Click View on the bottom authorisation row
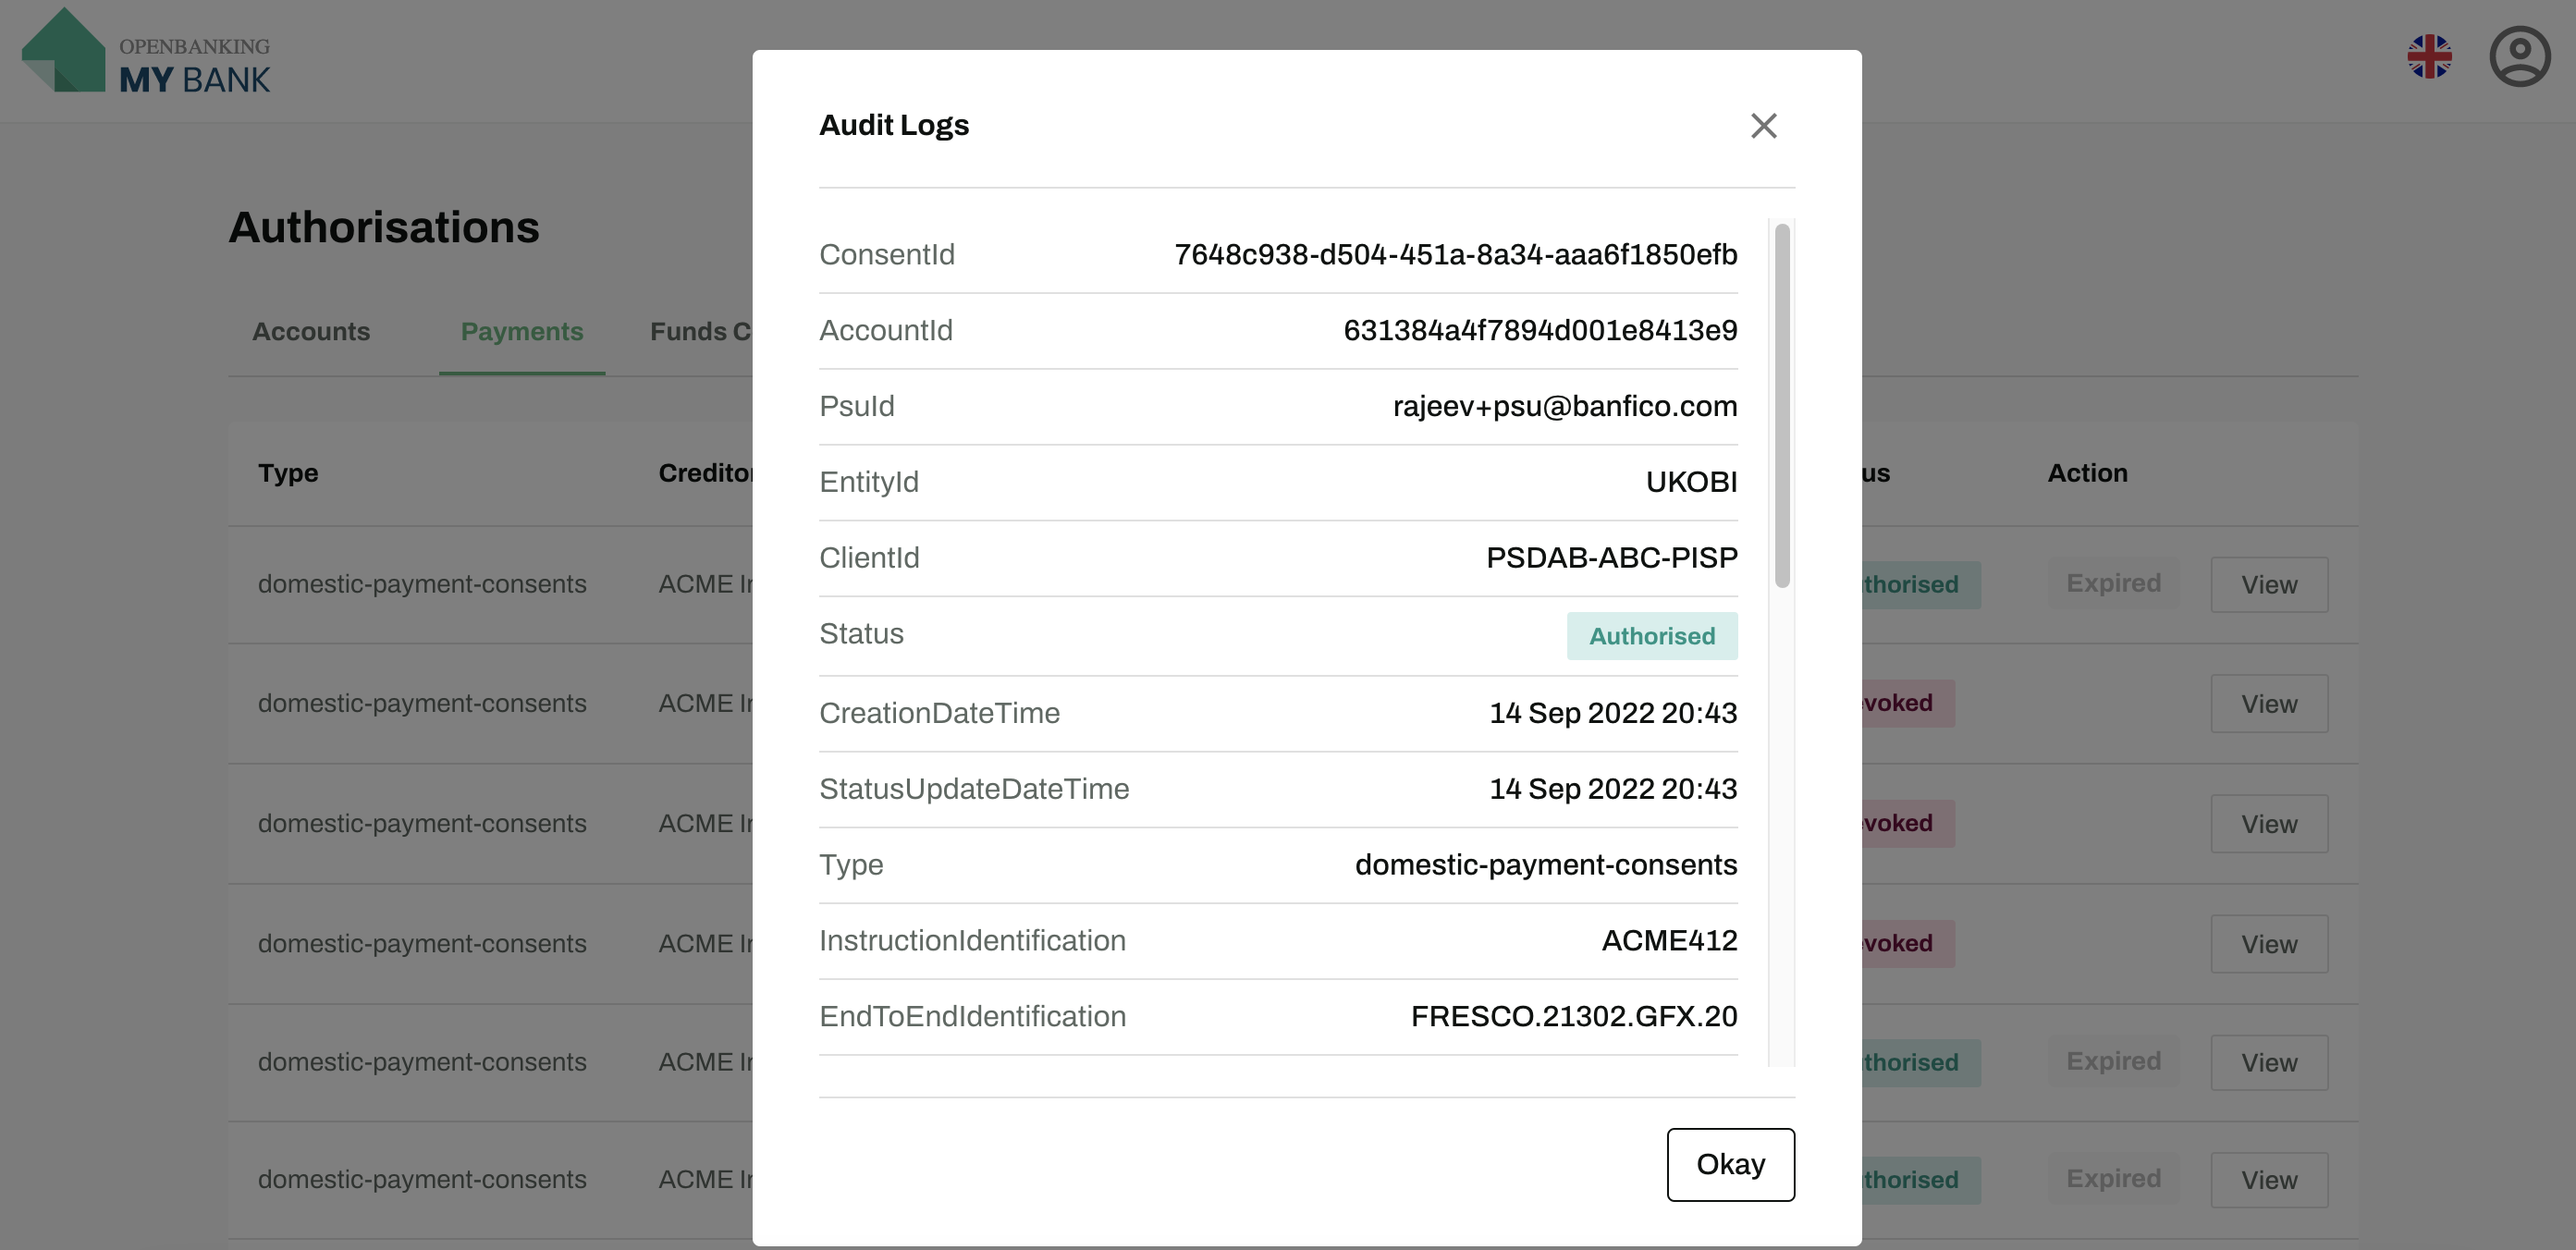The height and width of the screenshot is (1250, 2576). click(x=2267, y=1180)
